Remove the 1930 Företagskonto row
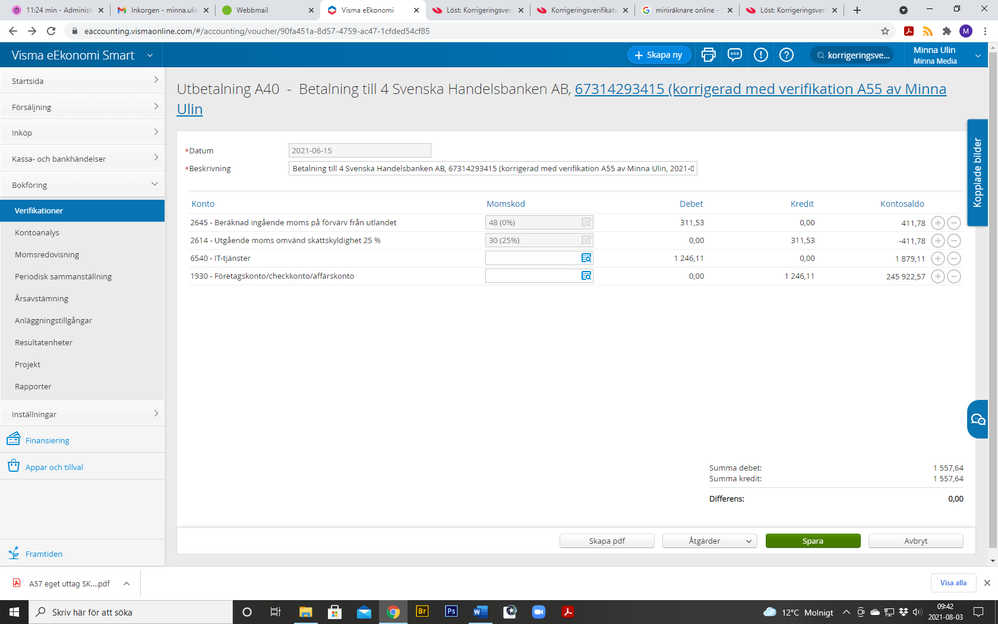 953,276
